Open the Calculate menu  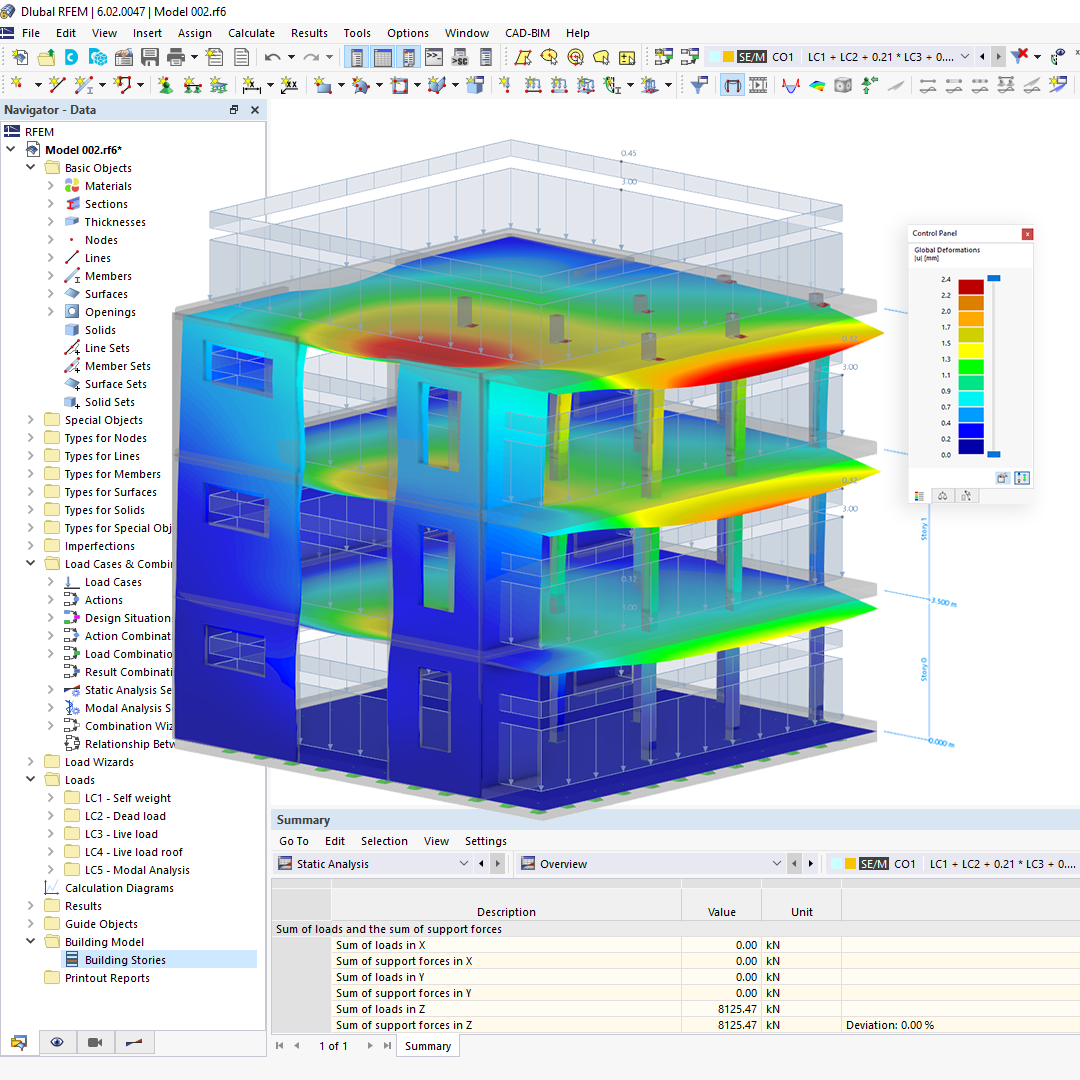[251, 32]
